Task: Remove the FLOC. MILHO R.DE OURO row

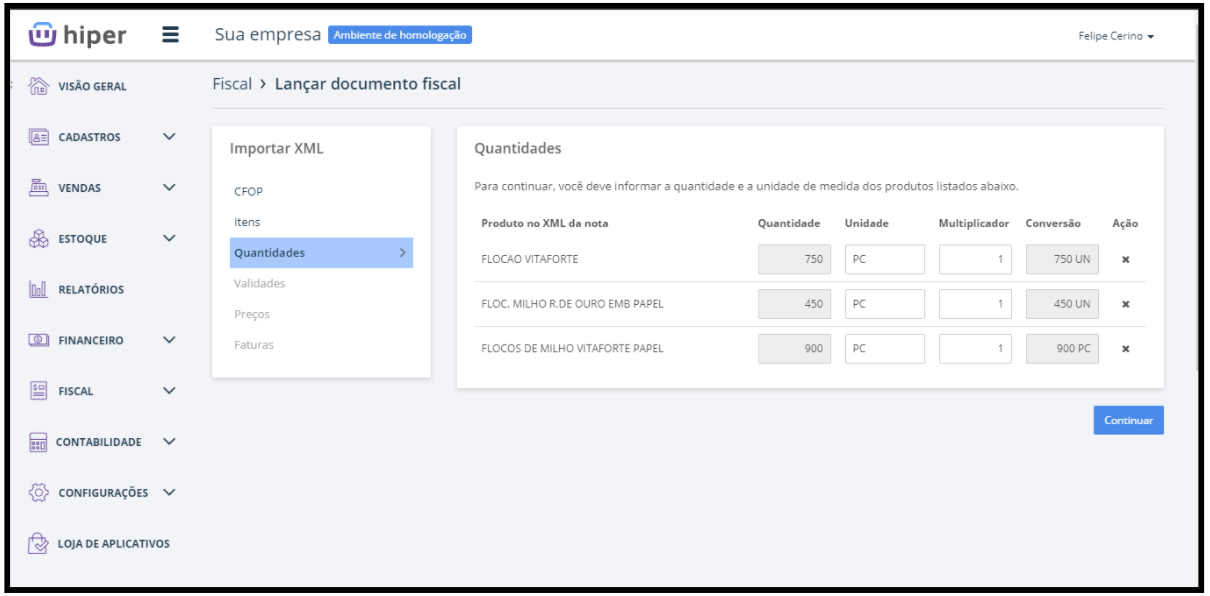Action: click(1125, 304)
